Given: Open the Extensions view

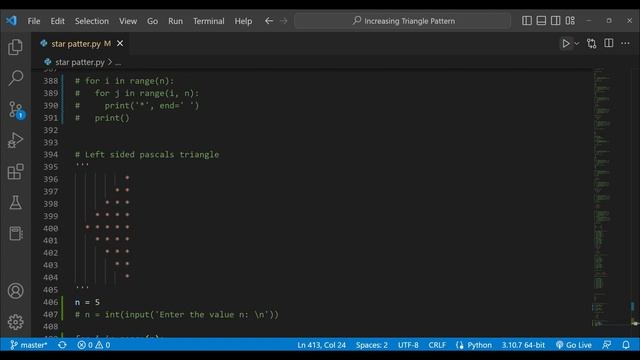Looking at the screenshot, I should click(x=16, y=171).
